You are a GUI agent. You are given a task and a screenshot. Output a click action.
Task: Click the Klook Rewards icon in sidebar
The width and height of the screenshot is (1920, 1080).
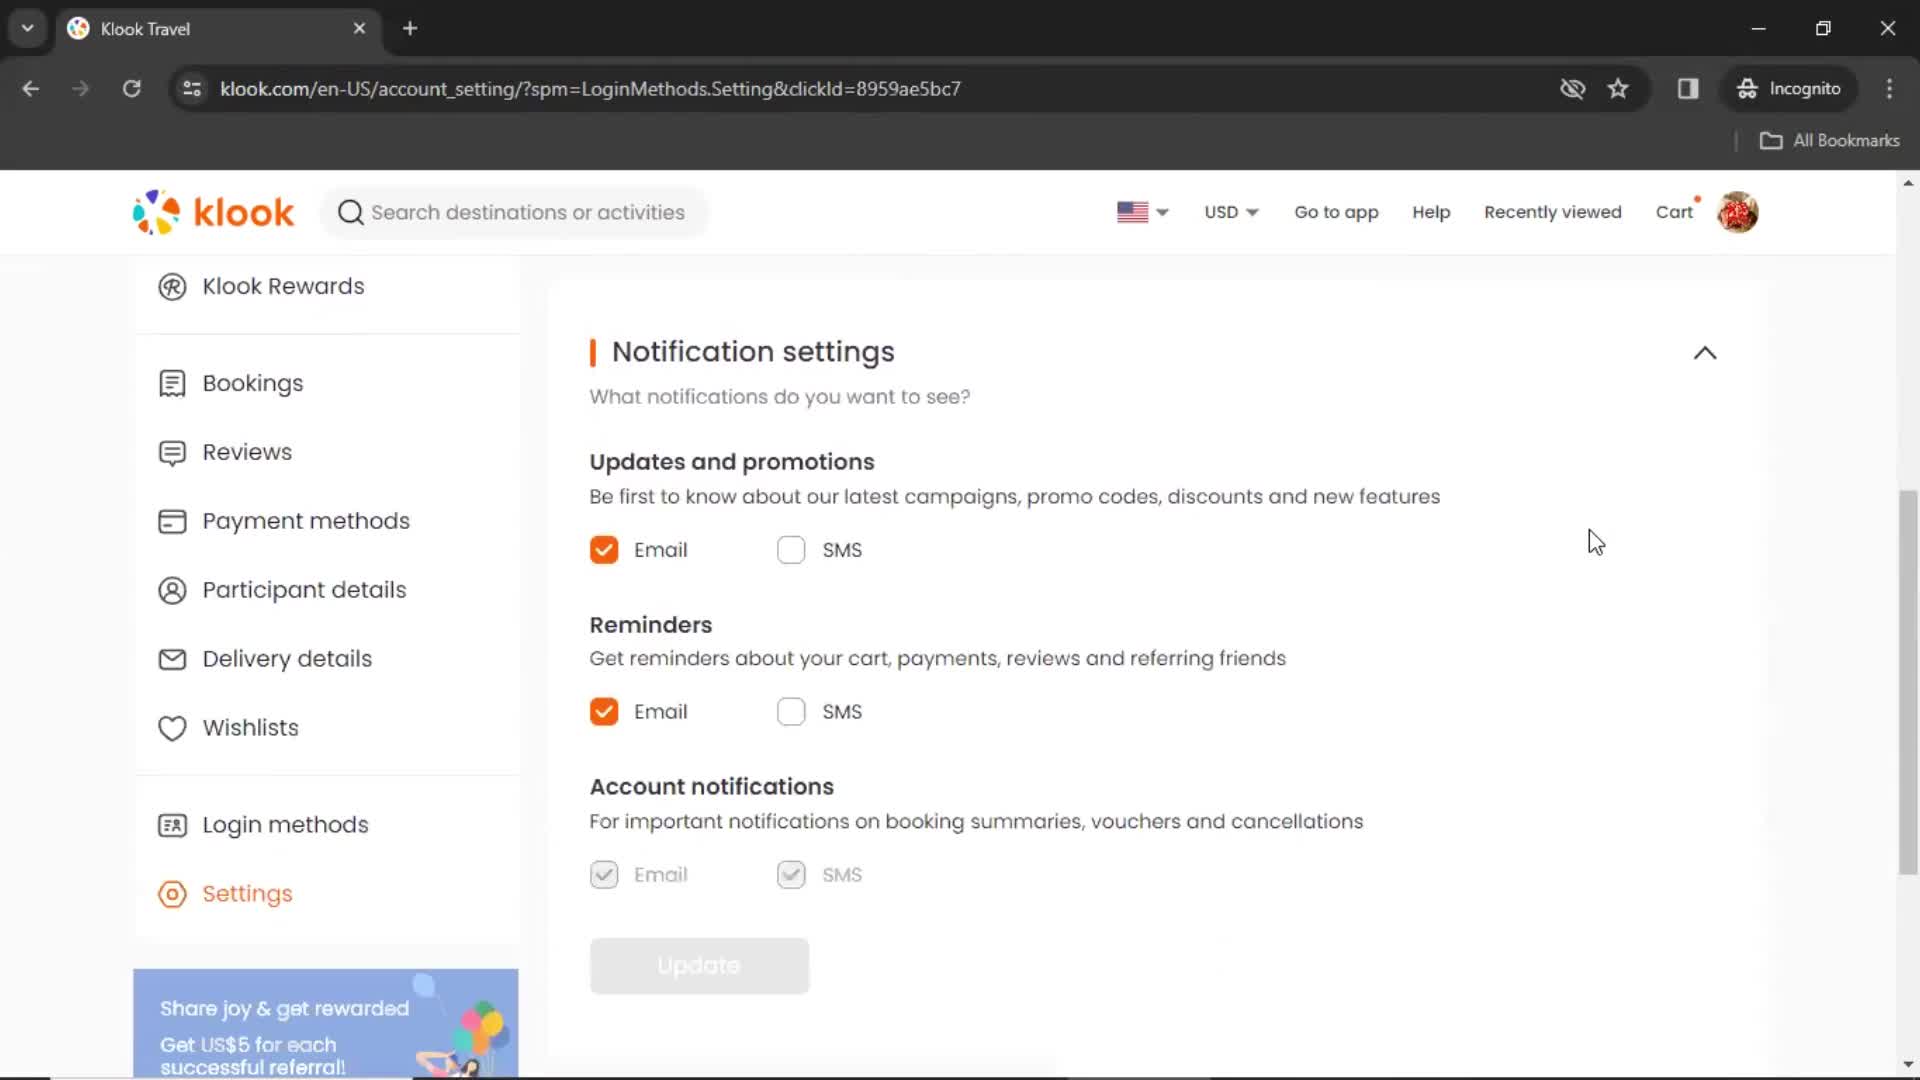(x=171, y=286)
